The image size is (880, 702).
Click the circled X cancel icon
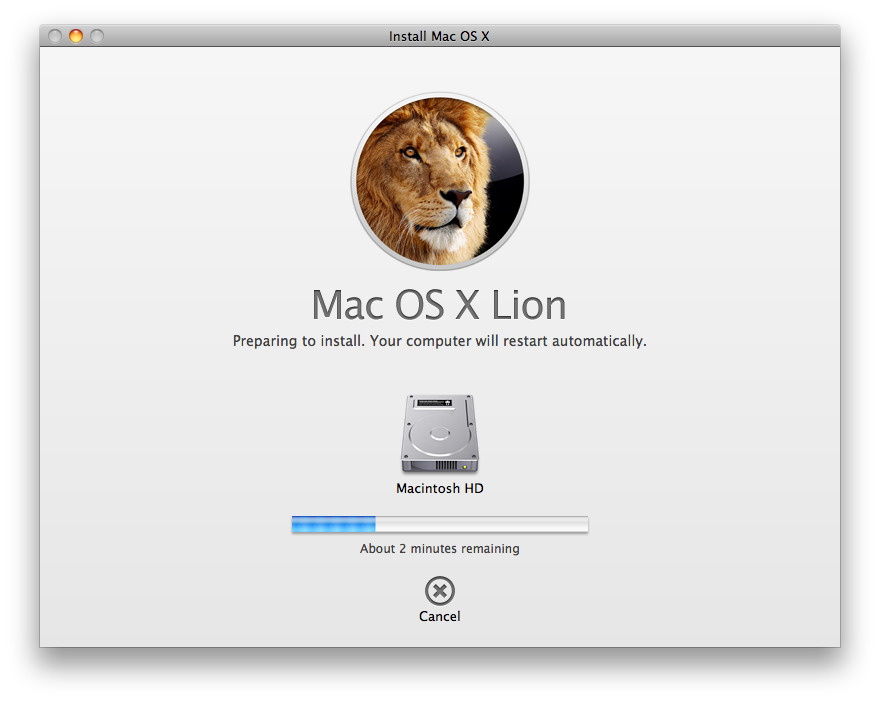click(439, 590)
